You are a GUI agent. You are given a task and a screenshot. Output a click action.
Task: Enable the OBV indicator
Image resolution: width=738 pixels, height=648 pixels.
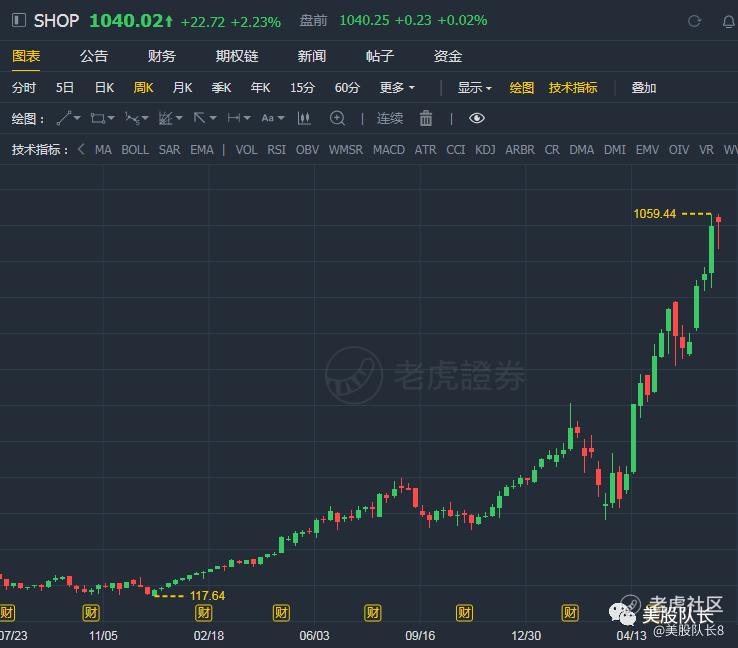(x=307, y=150)
